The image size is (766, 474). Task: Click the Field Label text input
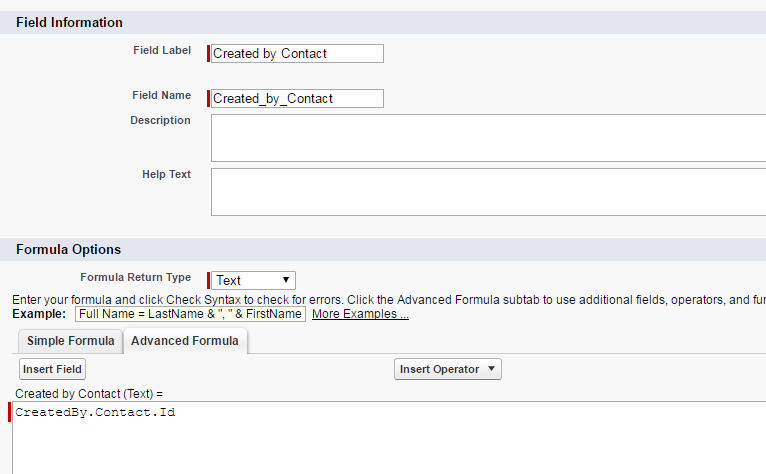tap(297, 54)
